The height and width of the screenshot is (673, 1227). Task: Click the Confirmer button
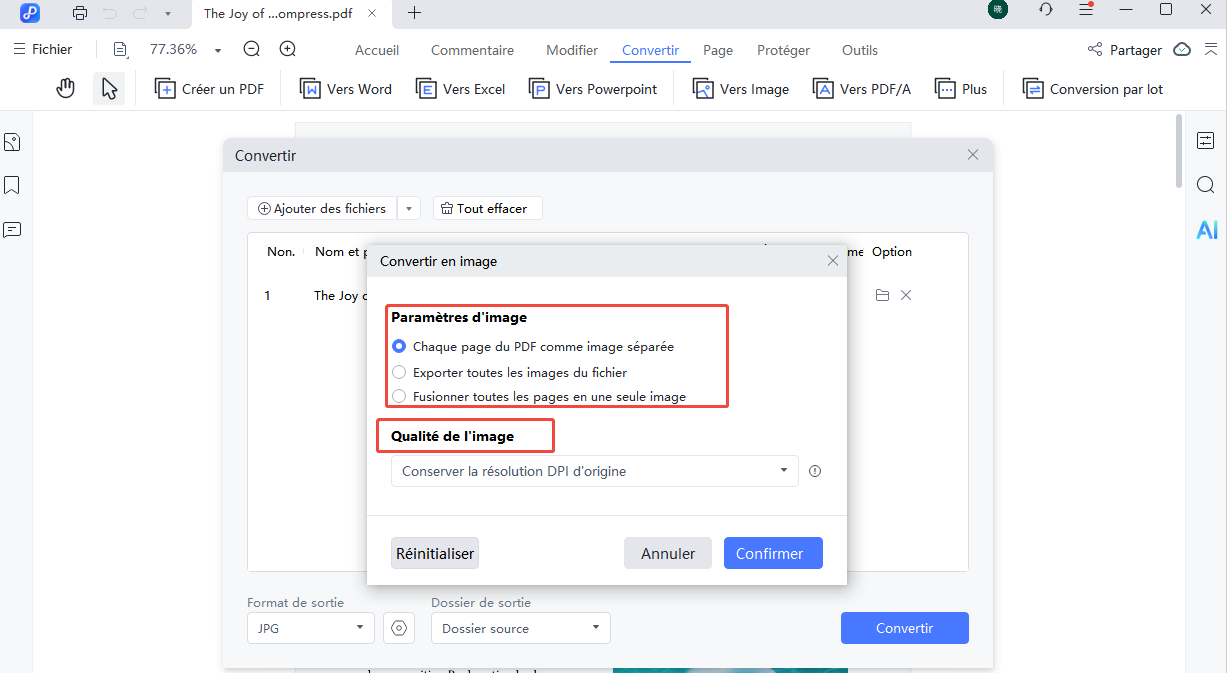[x=773, y=552]
